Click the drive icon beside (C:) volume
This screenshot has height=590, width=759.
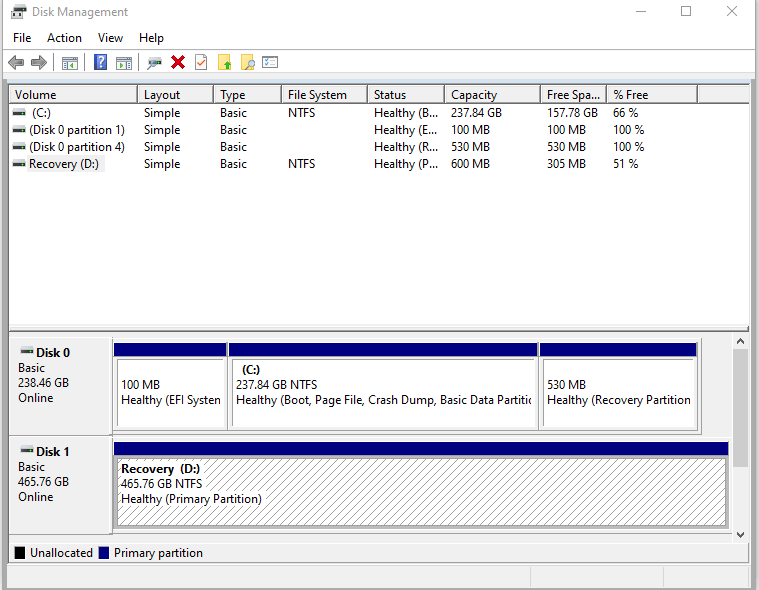(x=19, y=113)
